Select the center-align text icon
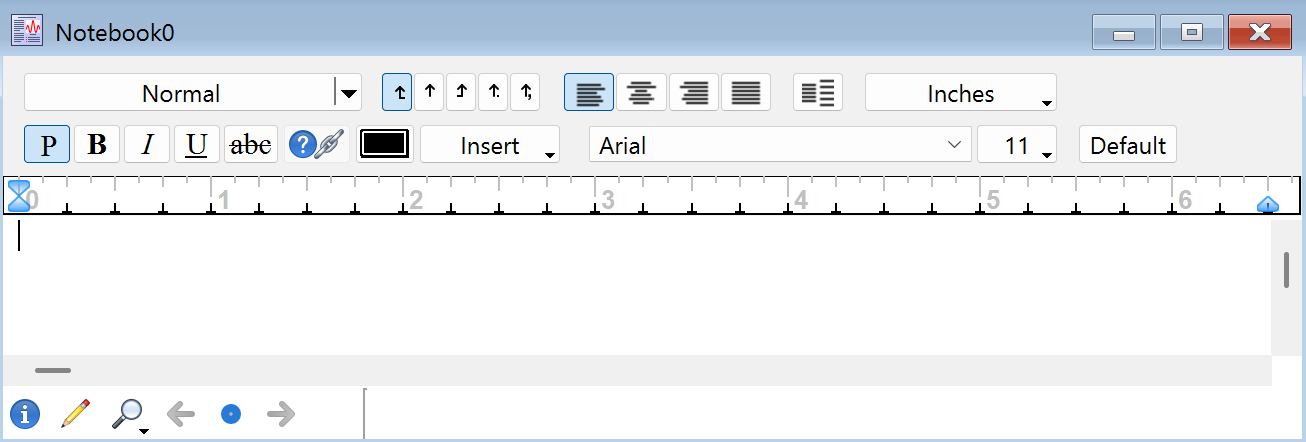 641,93
